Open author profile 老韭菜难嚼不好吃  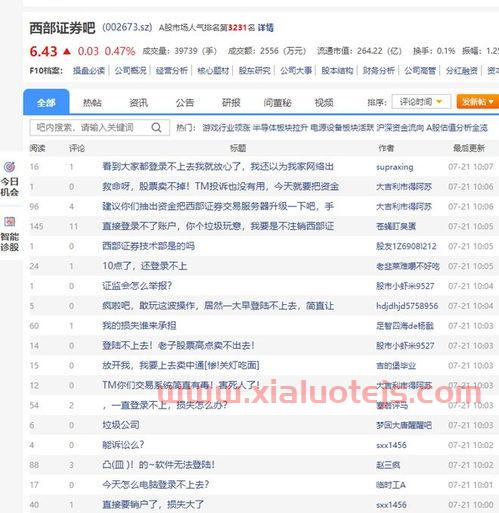click(408, 266)
